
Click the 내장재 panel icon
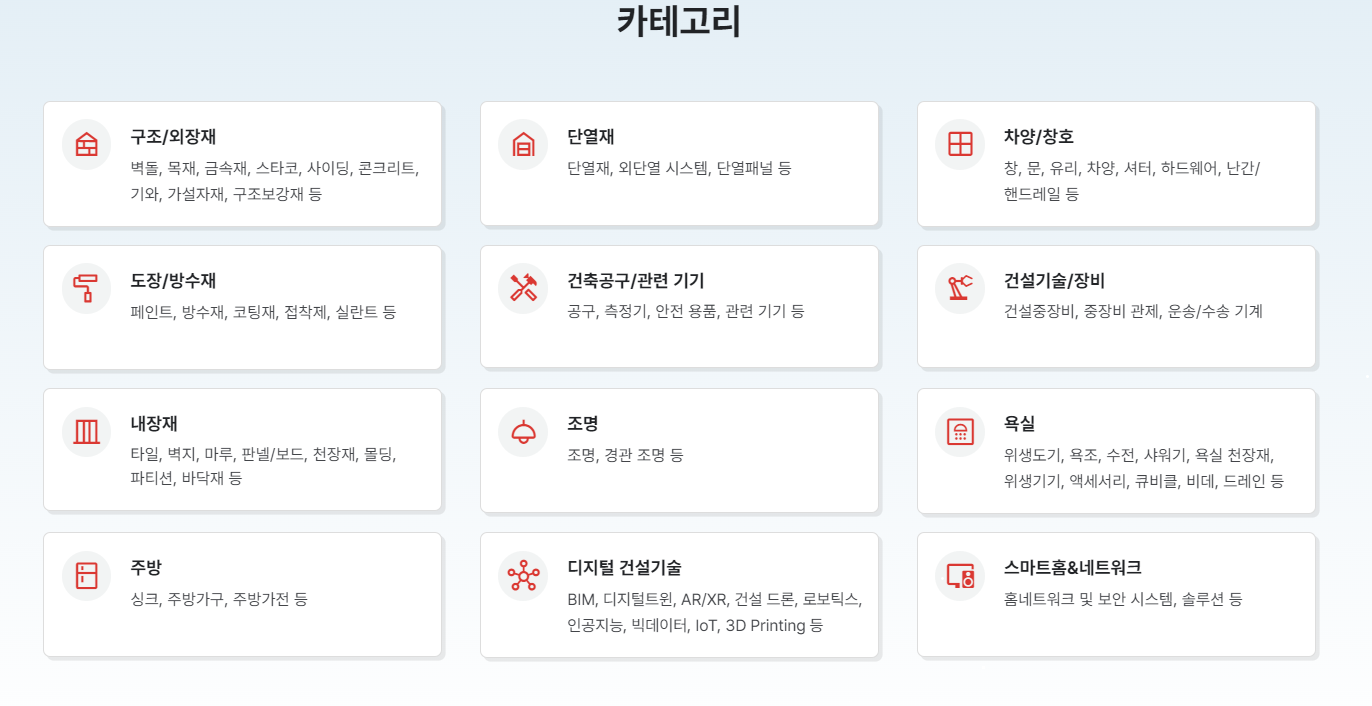(87, 432)
